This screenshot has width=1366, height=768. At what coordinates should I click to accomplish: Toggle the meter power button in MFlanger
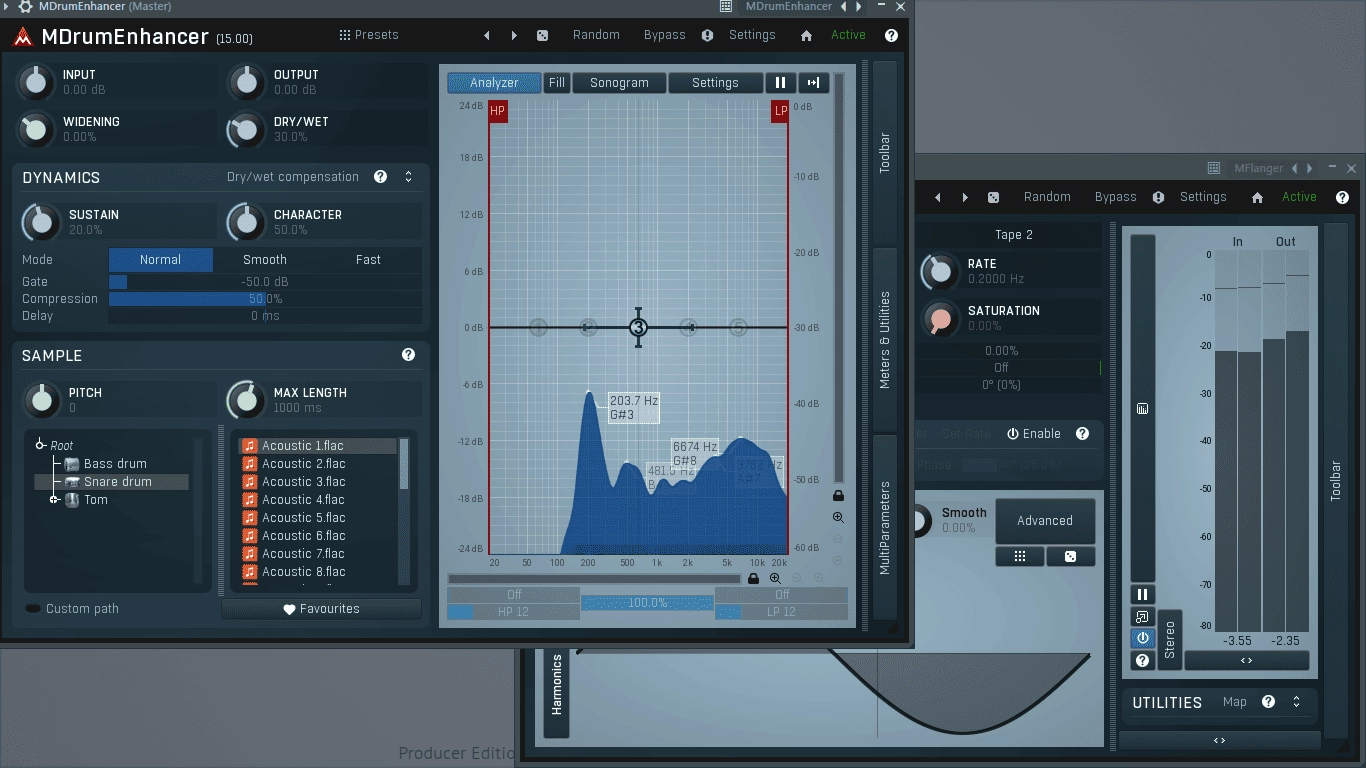[1142, 638]
